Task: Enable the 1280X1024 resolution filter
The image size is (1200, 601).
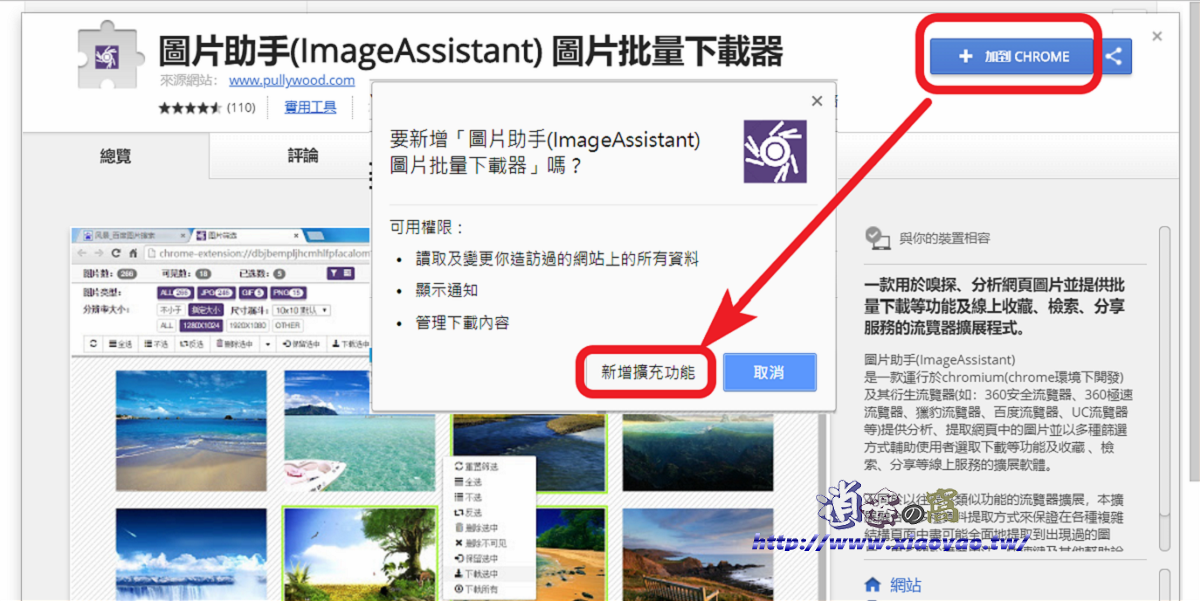Action: pyautogui.click(x=202, y=324)
